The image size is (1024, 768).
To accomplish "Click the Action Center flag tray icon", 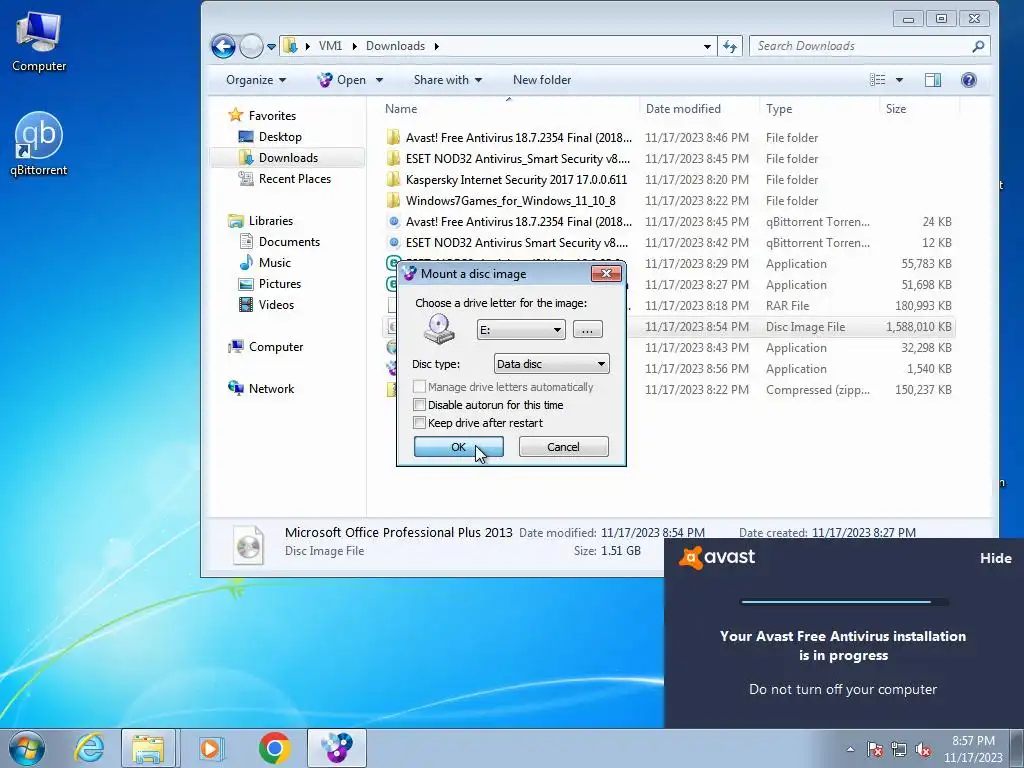I will (875, 750).
